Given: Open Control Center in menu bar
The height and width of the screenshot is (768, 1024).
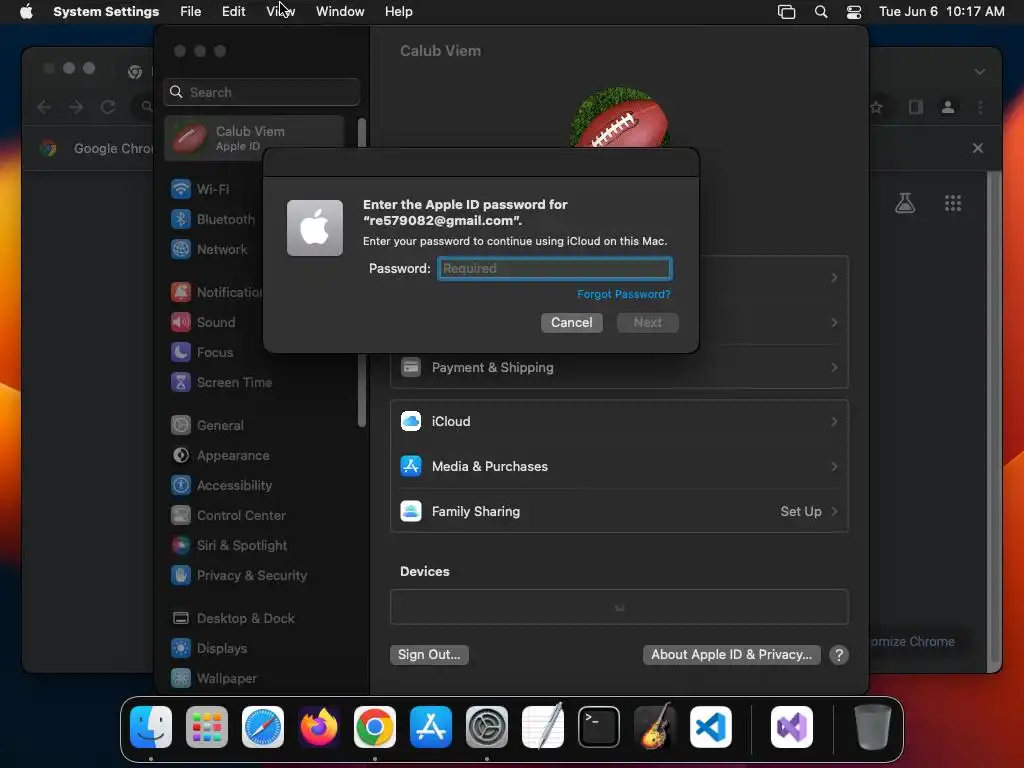Looking at the screenshot, I should coord(854,12).
